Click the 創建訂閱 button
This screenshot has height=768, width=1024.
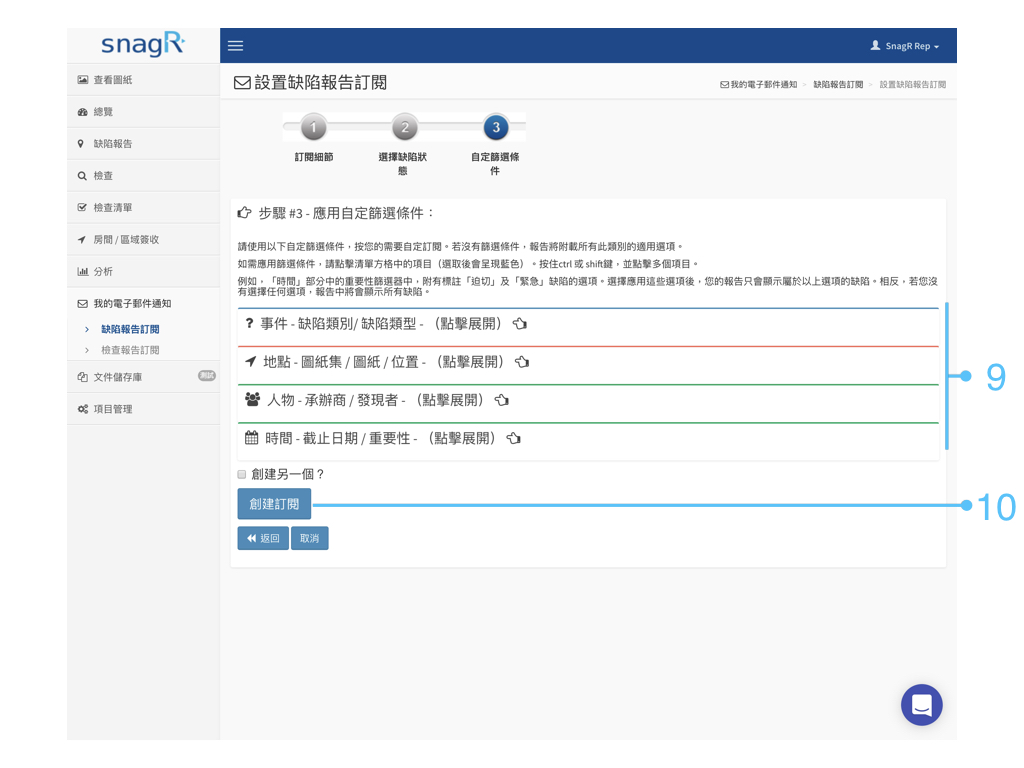pyautogui.click(x=274, y=504)
